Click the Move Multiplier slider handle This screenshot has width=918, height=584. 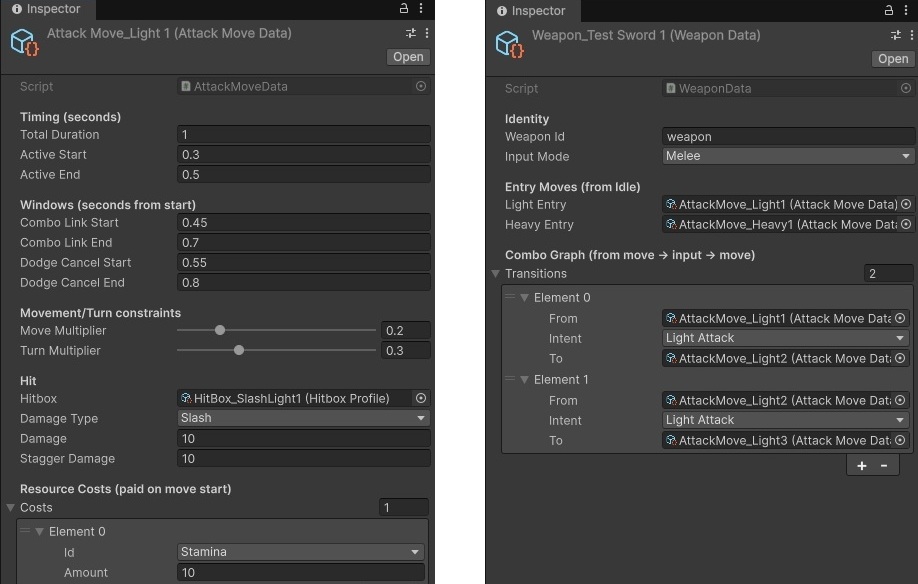coord(220,330)
